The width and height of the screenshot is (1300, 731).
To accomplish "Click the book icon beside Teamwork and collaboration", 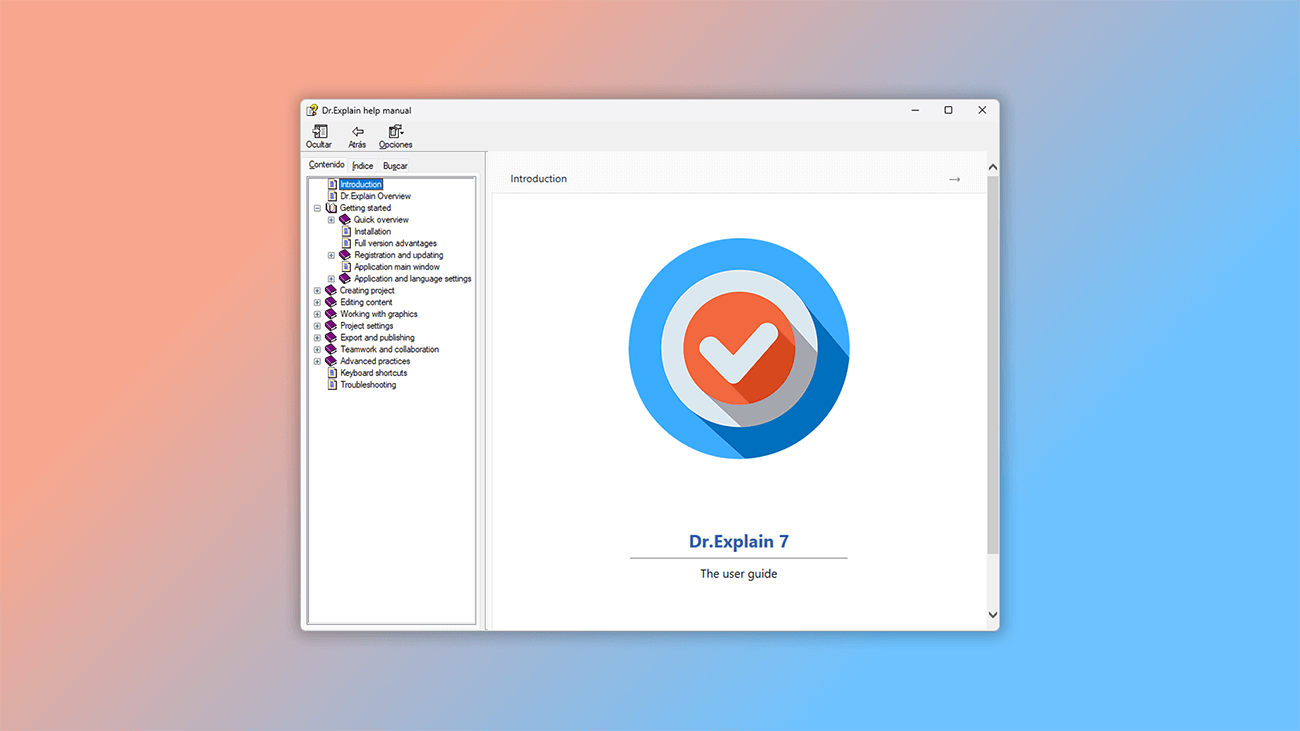I will coord(331,350).
